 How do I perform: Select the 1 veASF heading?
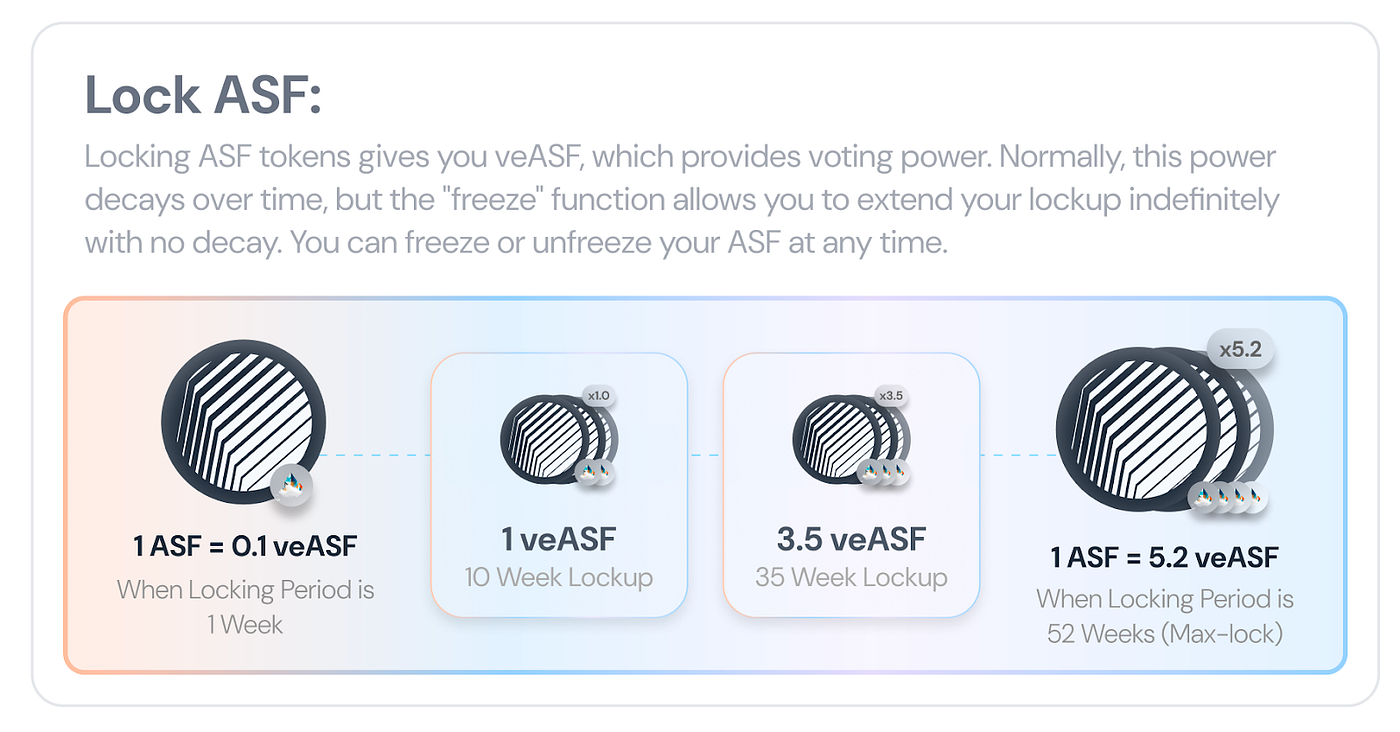pyautogui.click(x=559, y=539)
